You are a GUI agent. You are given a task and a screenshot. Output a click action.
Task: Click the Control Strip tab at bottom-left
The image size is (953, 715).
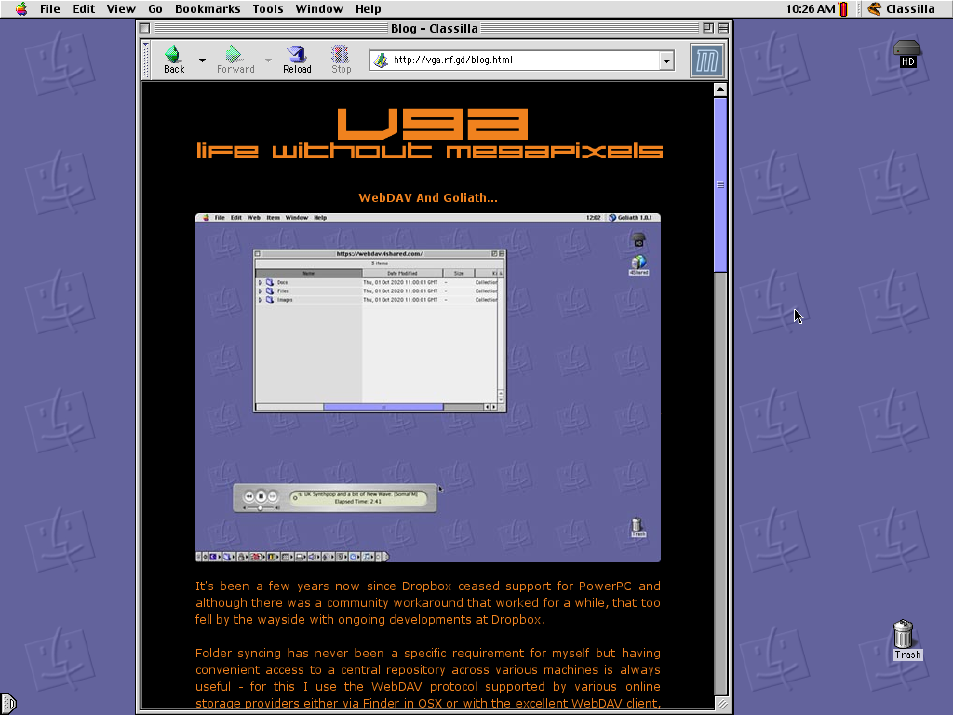click(9, 704)
